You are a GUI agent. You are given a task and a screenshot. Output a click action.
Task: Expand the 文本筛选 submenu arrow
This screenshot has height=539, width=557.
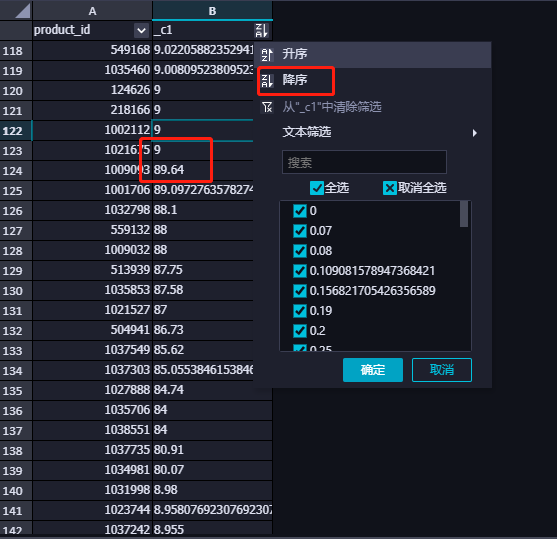click(475, 133)
